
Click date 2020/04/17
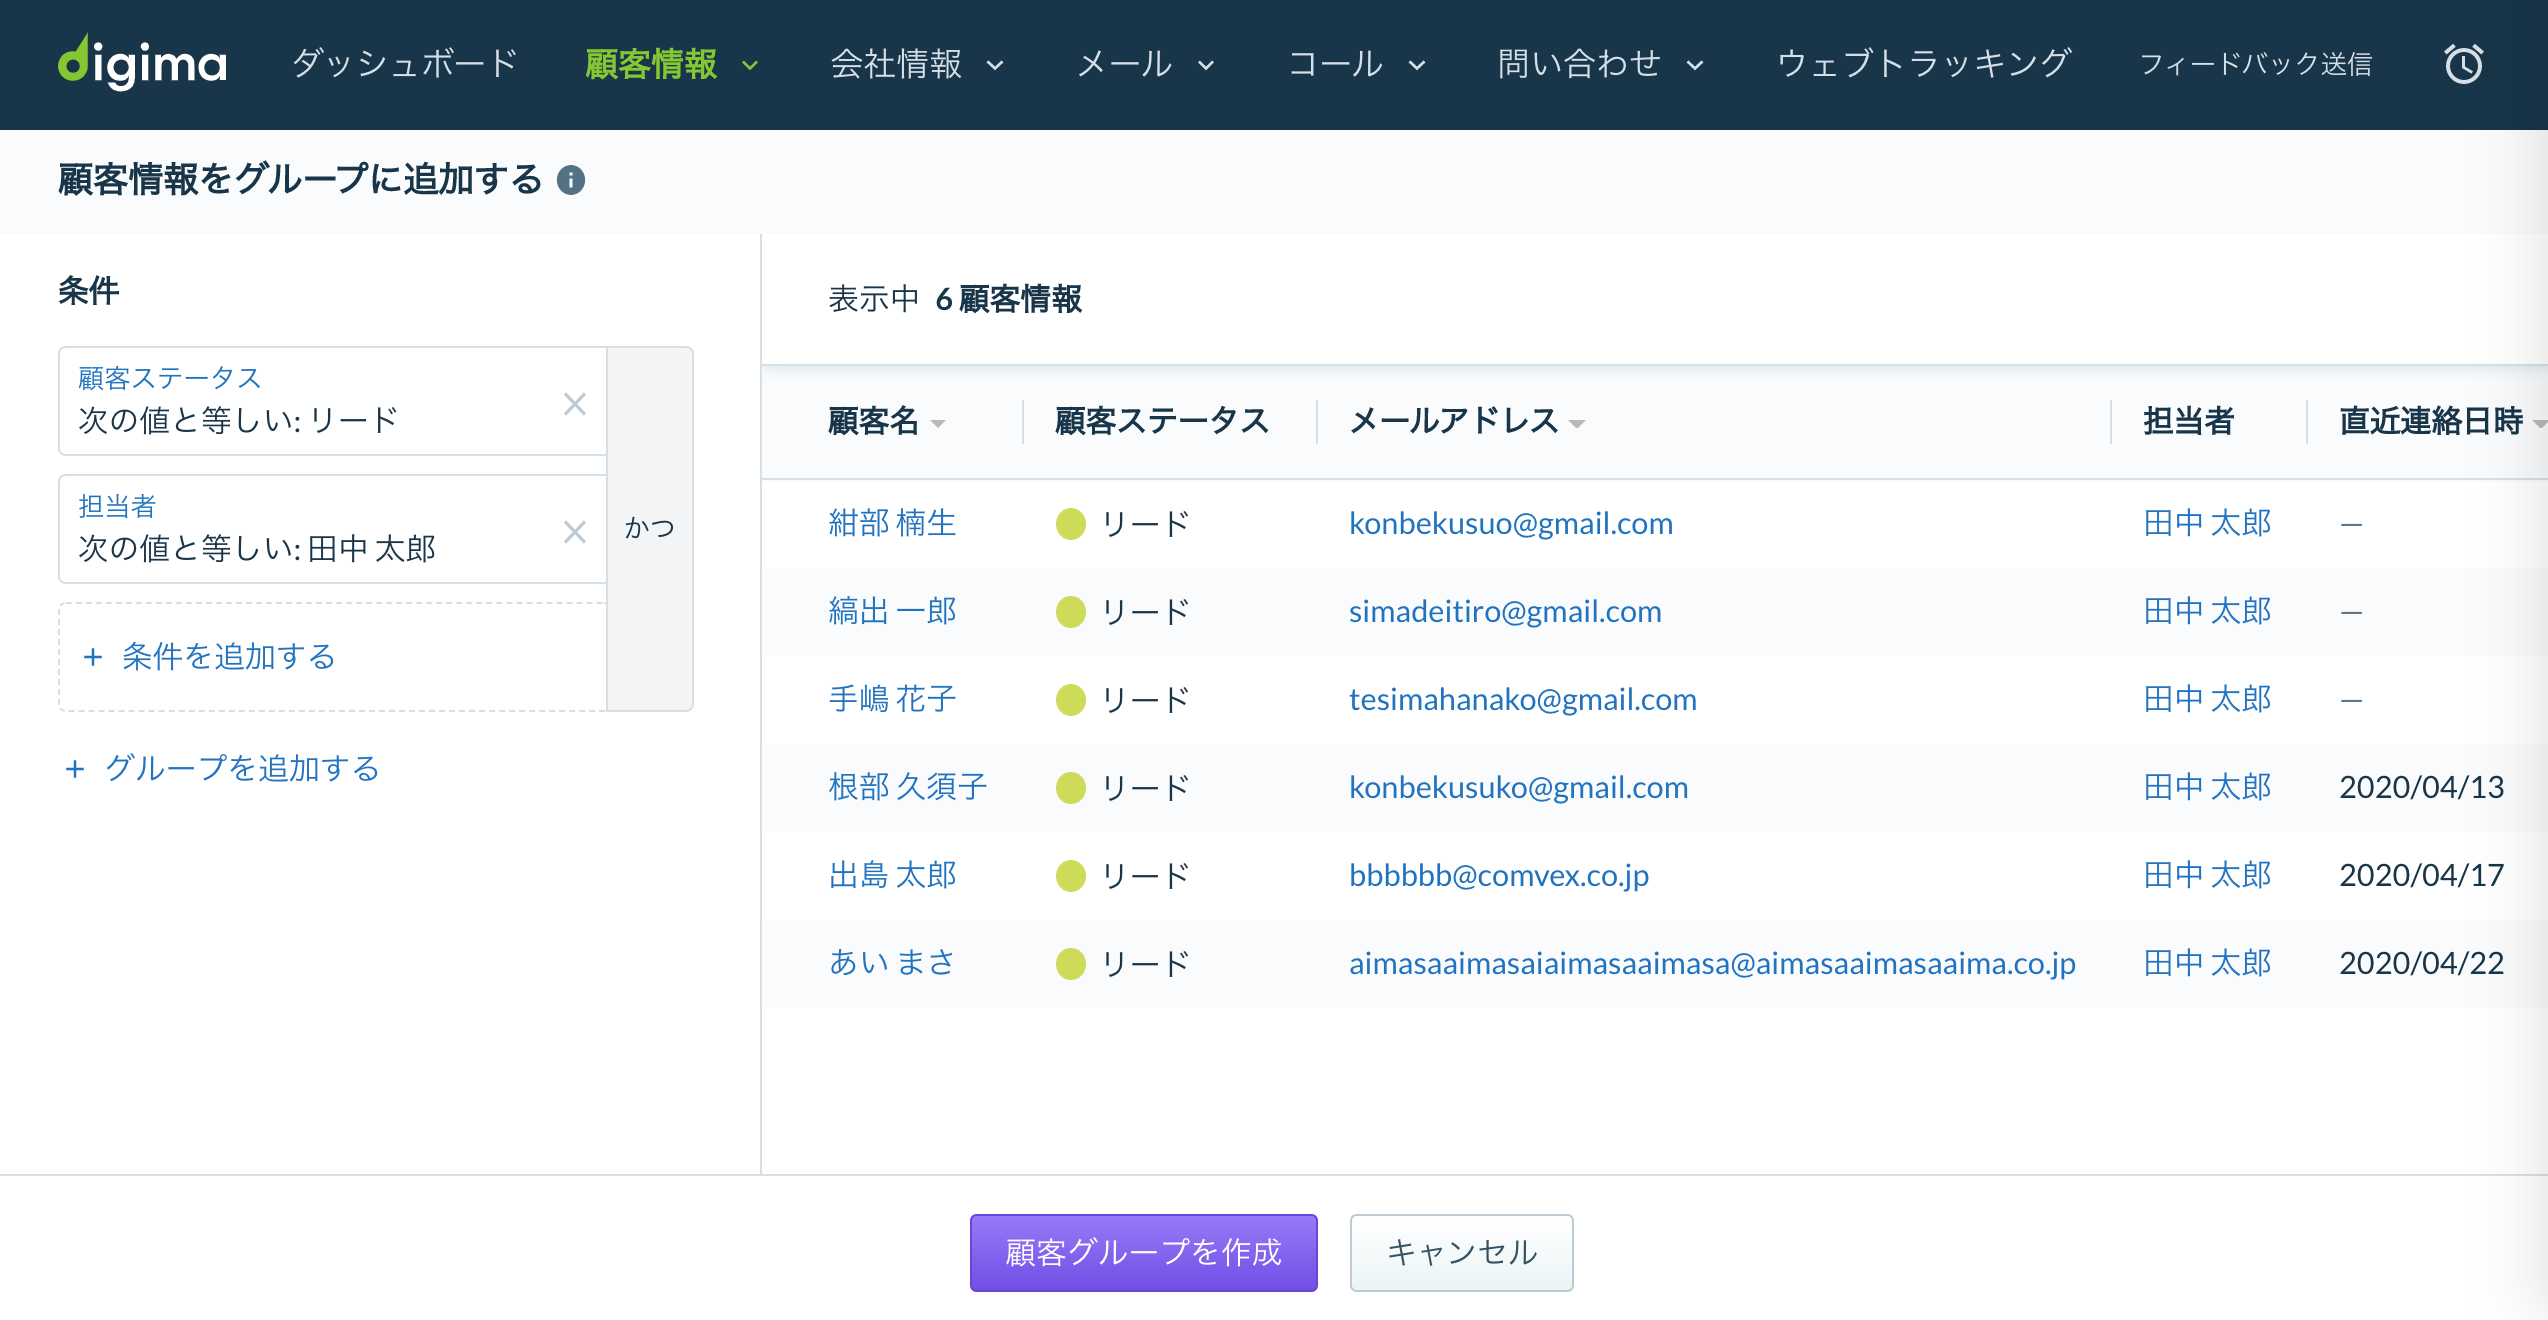coord(2421,875)
